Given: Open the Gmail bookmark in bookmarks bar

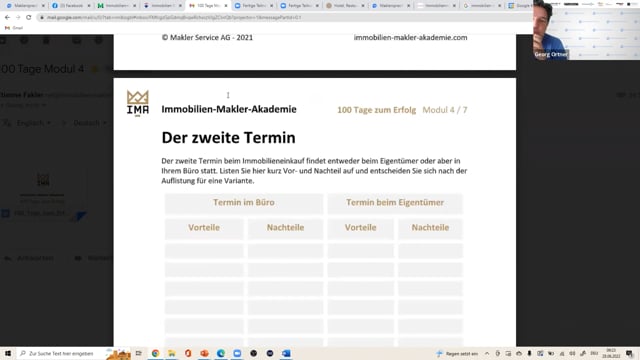Looking at the screenshot, I should pos(14,28).
